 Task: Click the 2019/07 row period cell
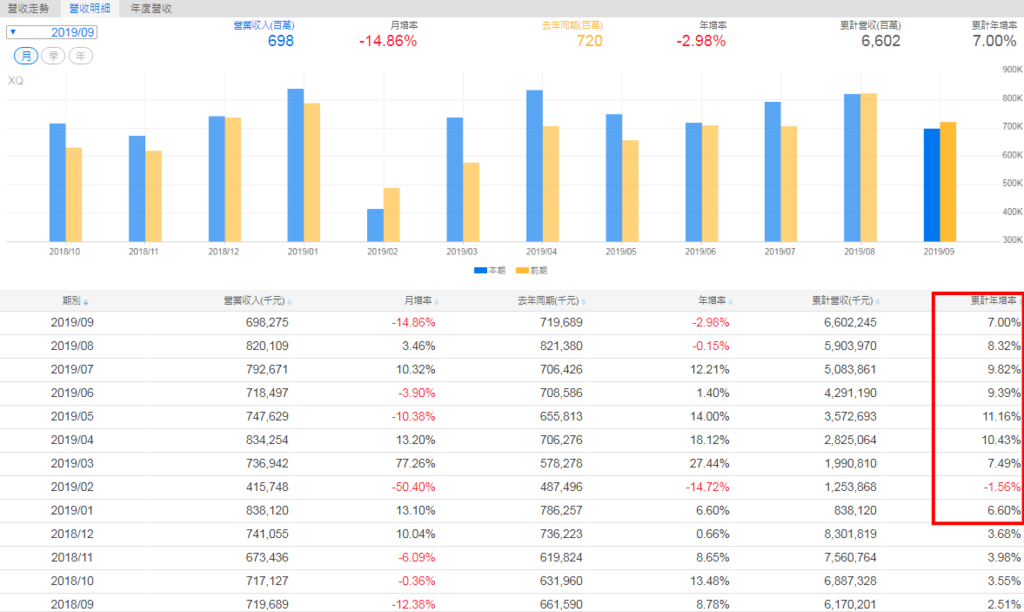click(72, 370)
